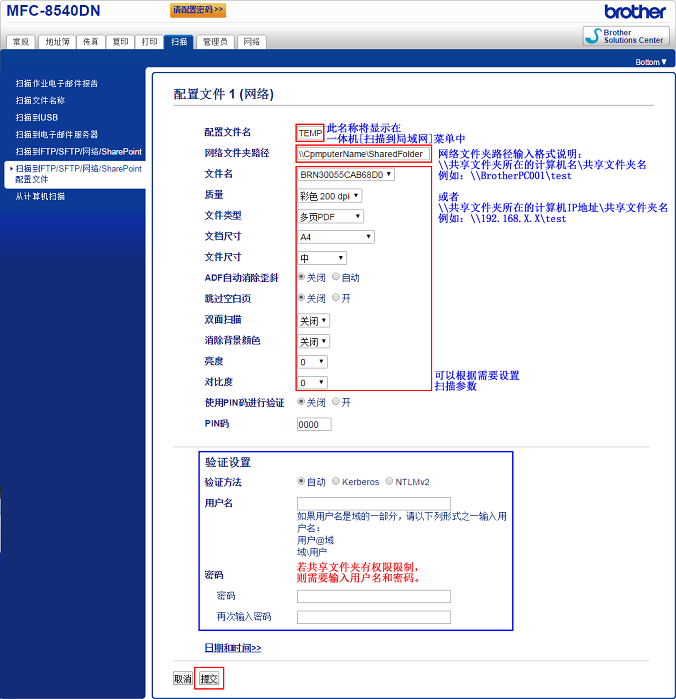Select Kerberos as the 验证方法

[336, 482]
